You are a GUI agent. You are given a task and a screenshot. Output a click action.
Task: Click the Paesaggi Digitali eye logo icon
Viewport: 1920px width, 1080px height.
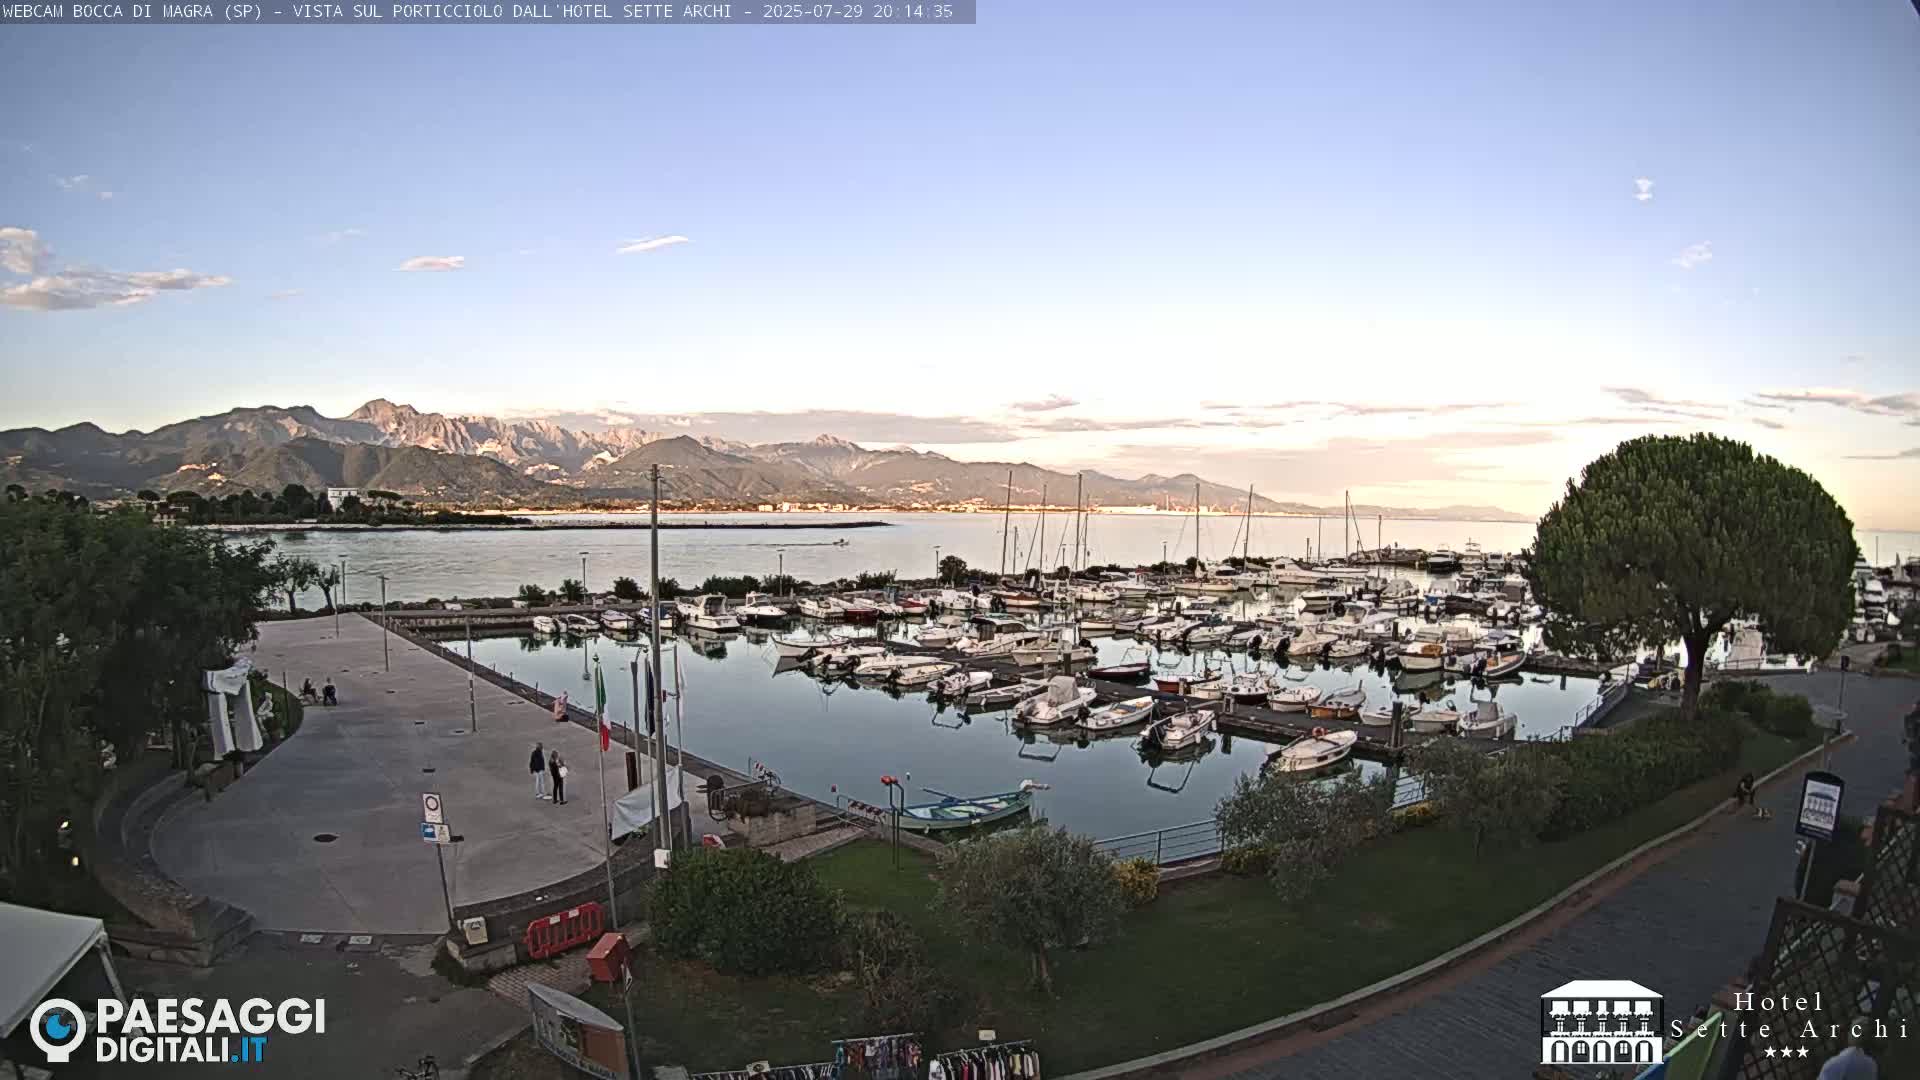pyautogui.click(x=58, y=1029)
